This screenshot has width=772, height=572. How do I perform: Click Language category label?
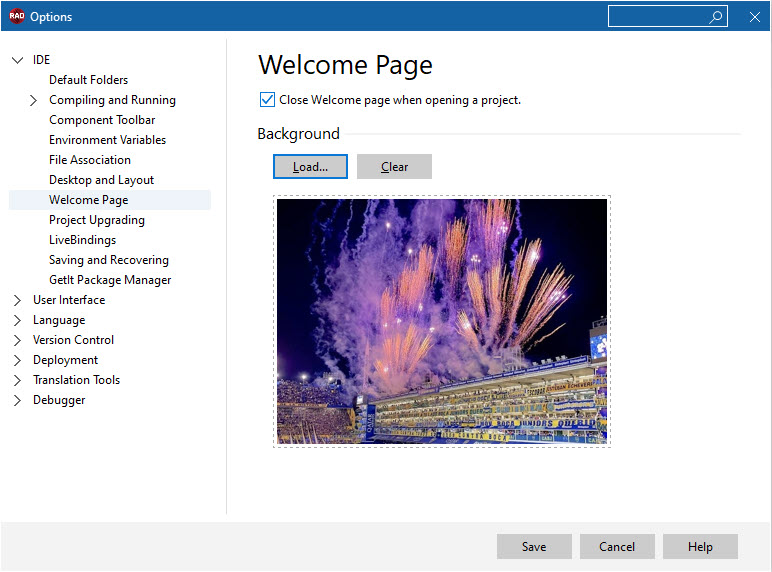[59, 320]
